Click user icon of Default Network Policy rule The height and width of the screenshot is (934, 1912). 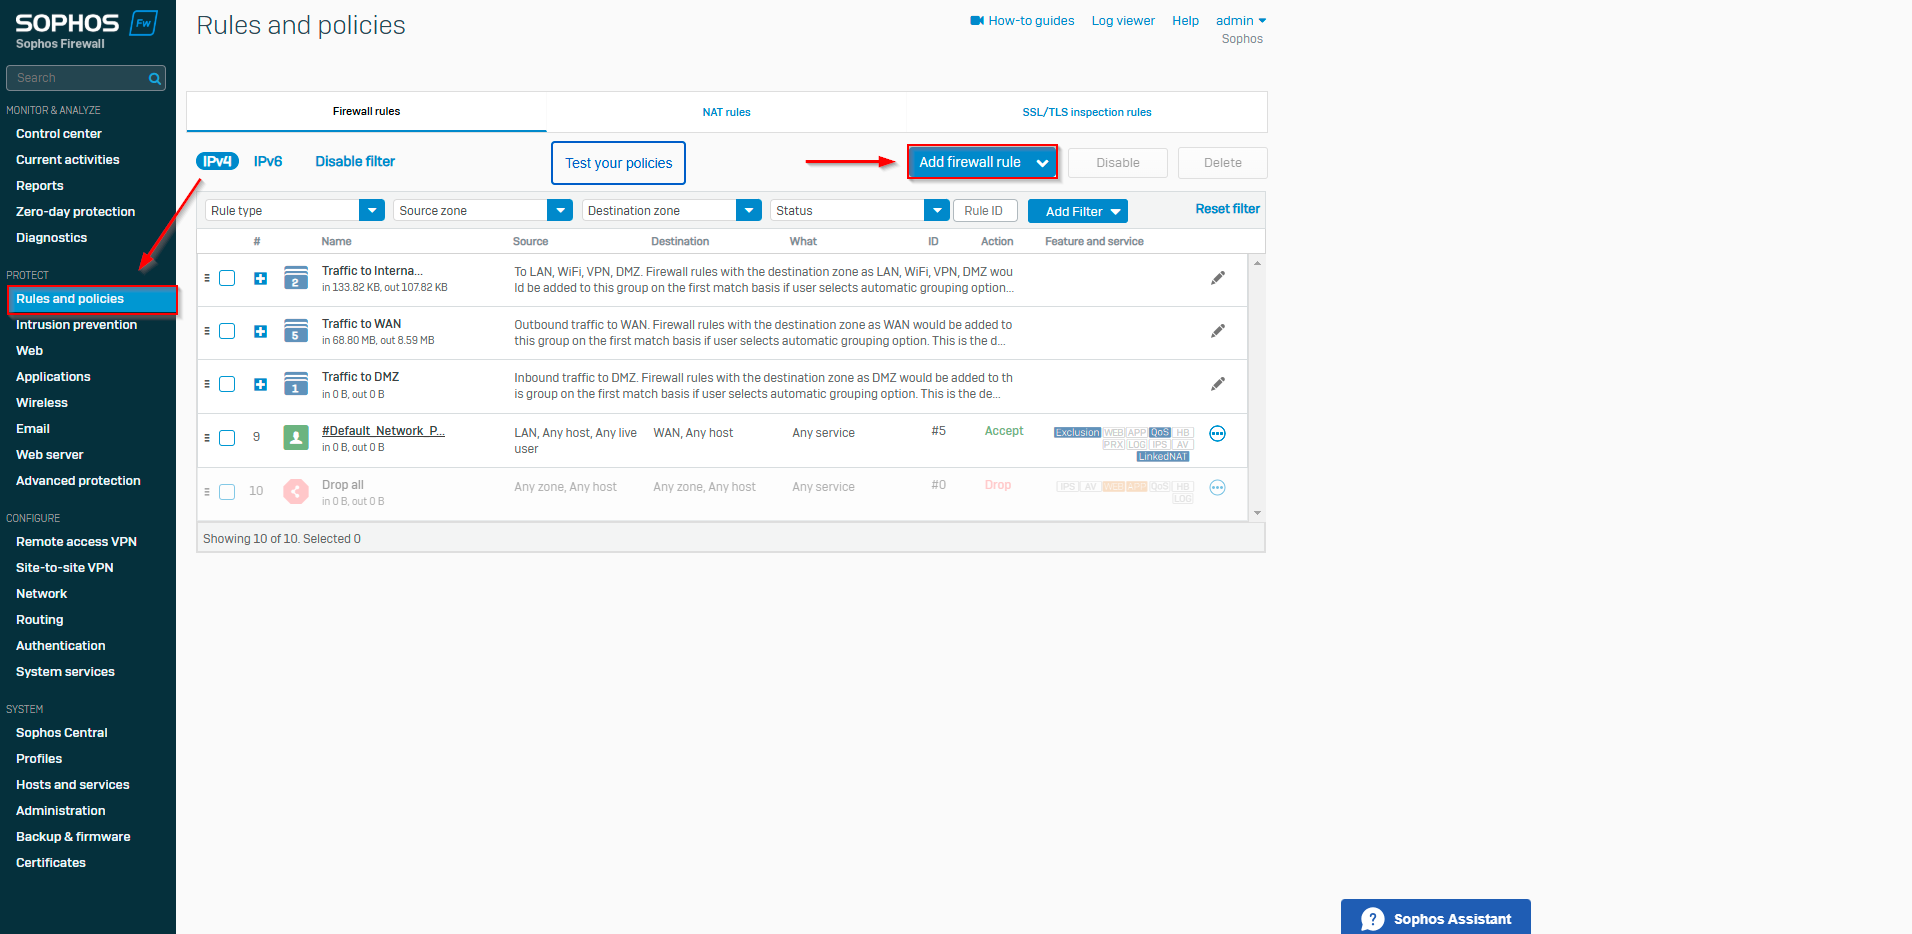click(x=296, y=437)
